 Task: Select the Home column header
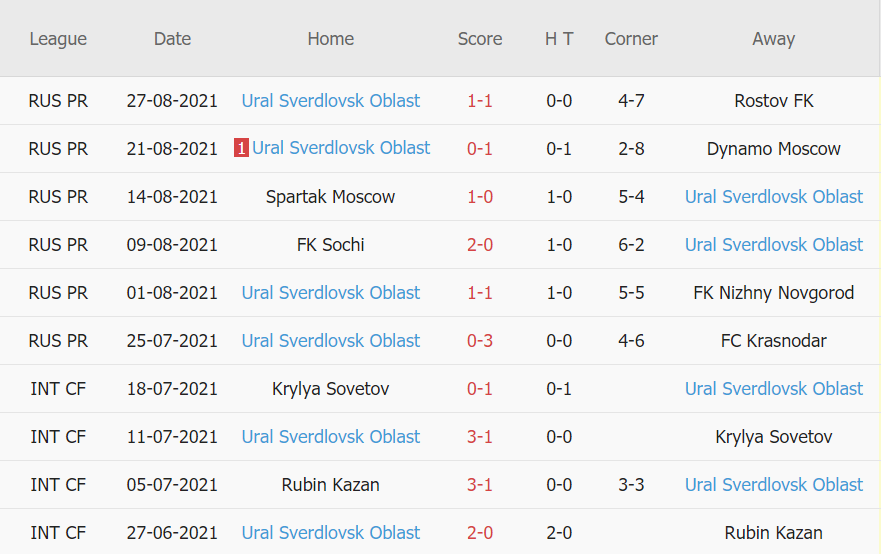pos(331,39)
